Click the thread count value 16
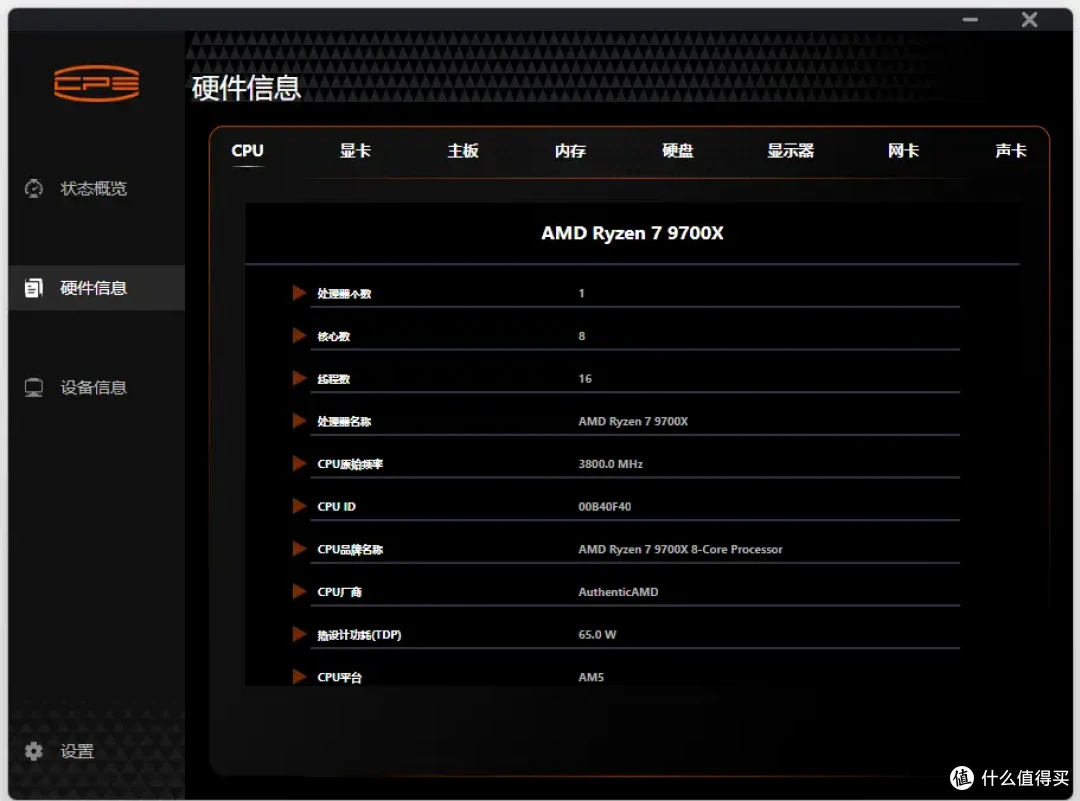The image size is (1080, 801). pyautogui.click(x=585, y=378)
